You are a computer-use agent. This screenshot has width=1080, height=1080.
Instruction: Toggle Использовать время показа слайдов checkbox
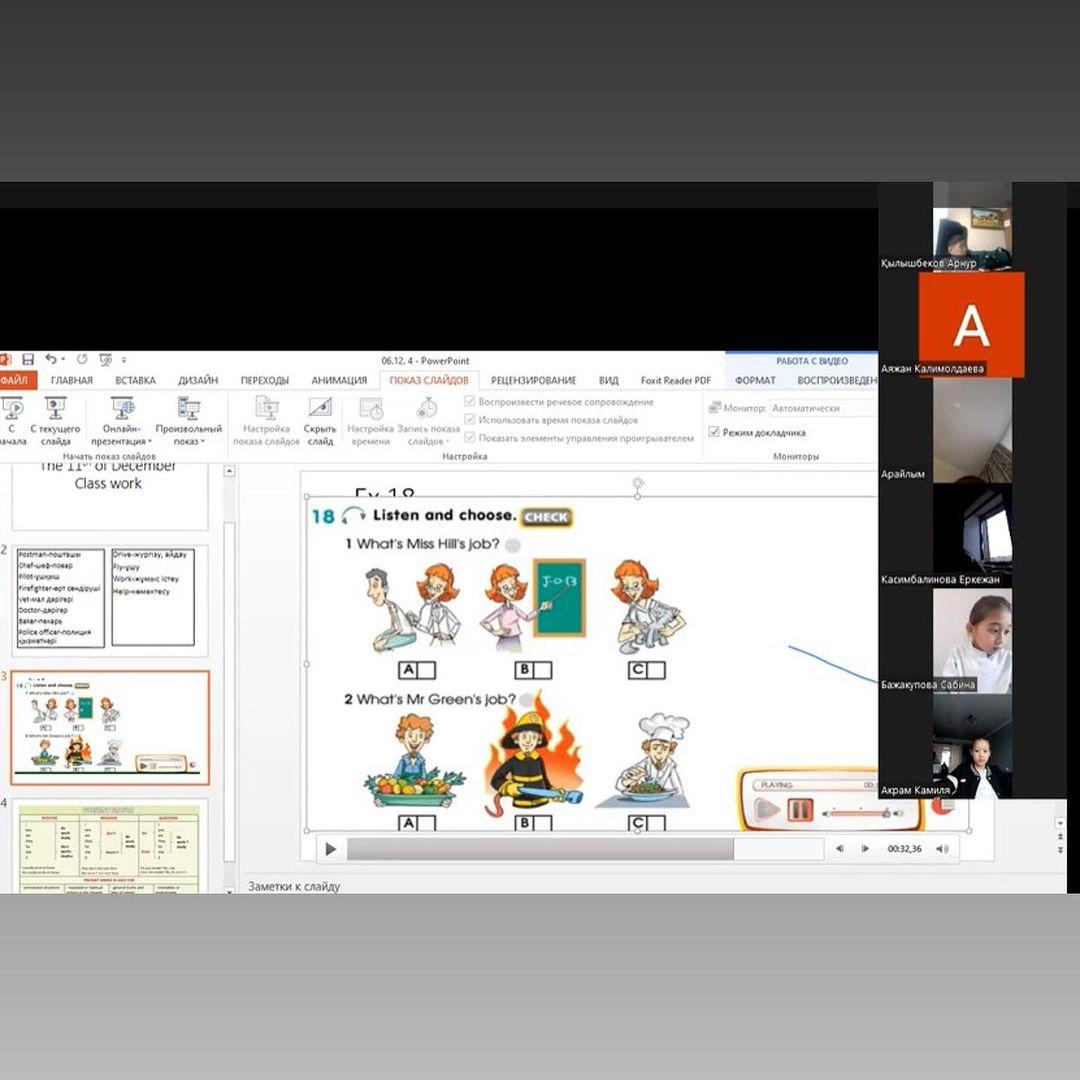470,419
